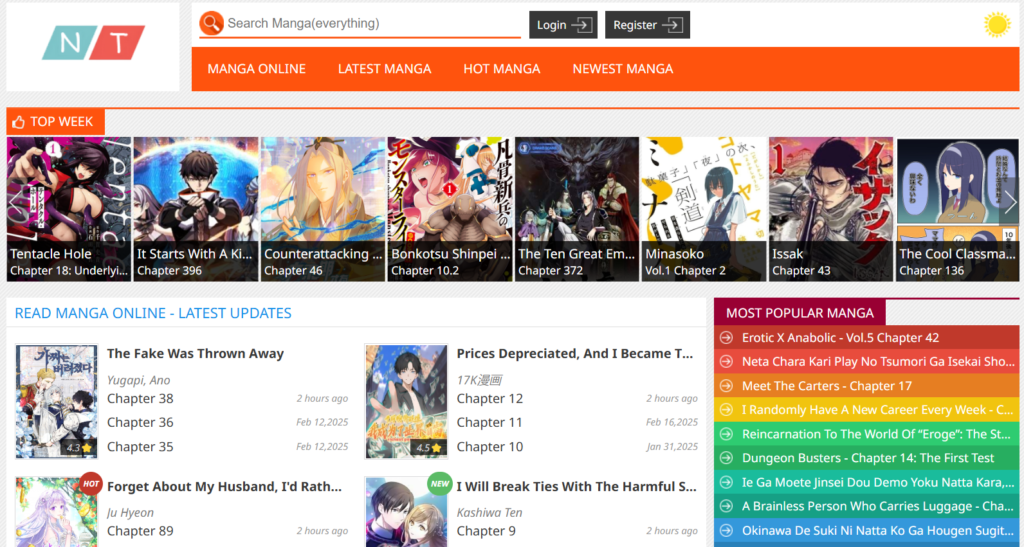Open the HOT MANGA menu
Image resolution: width=1024 pixels, height=547 pixels.
(502, 69)
